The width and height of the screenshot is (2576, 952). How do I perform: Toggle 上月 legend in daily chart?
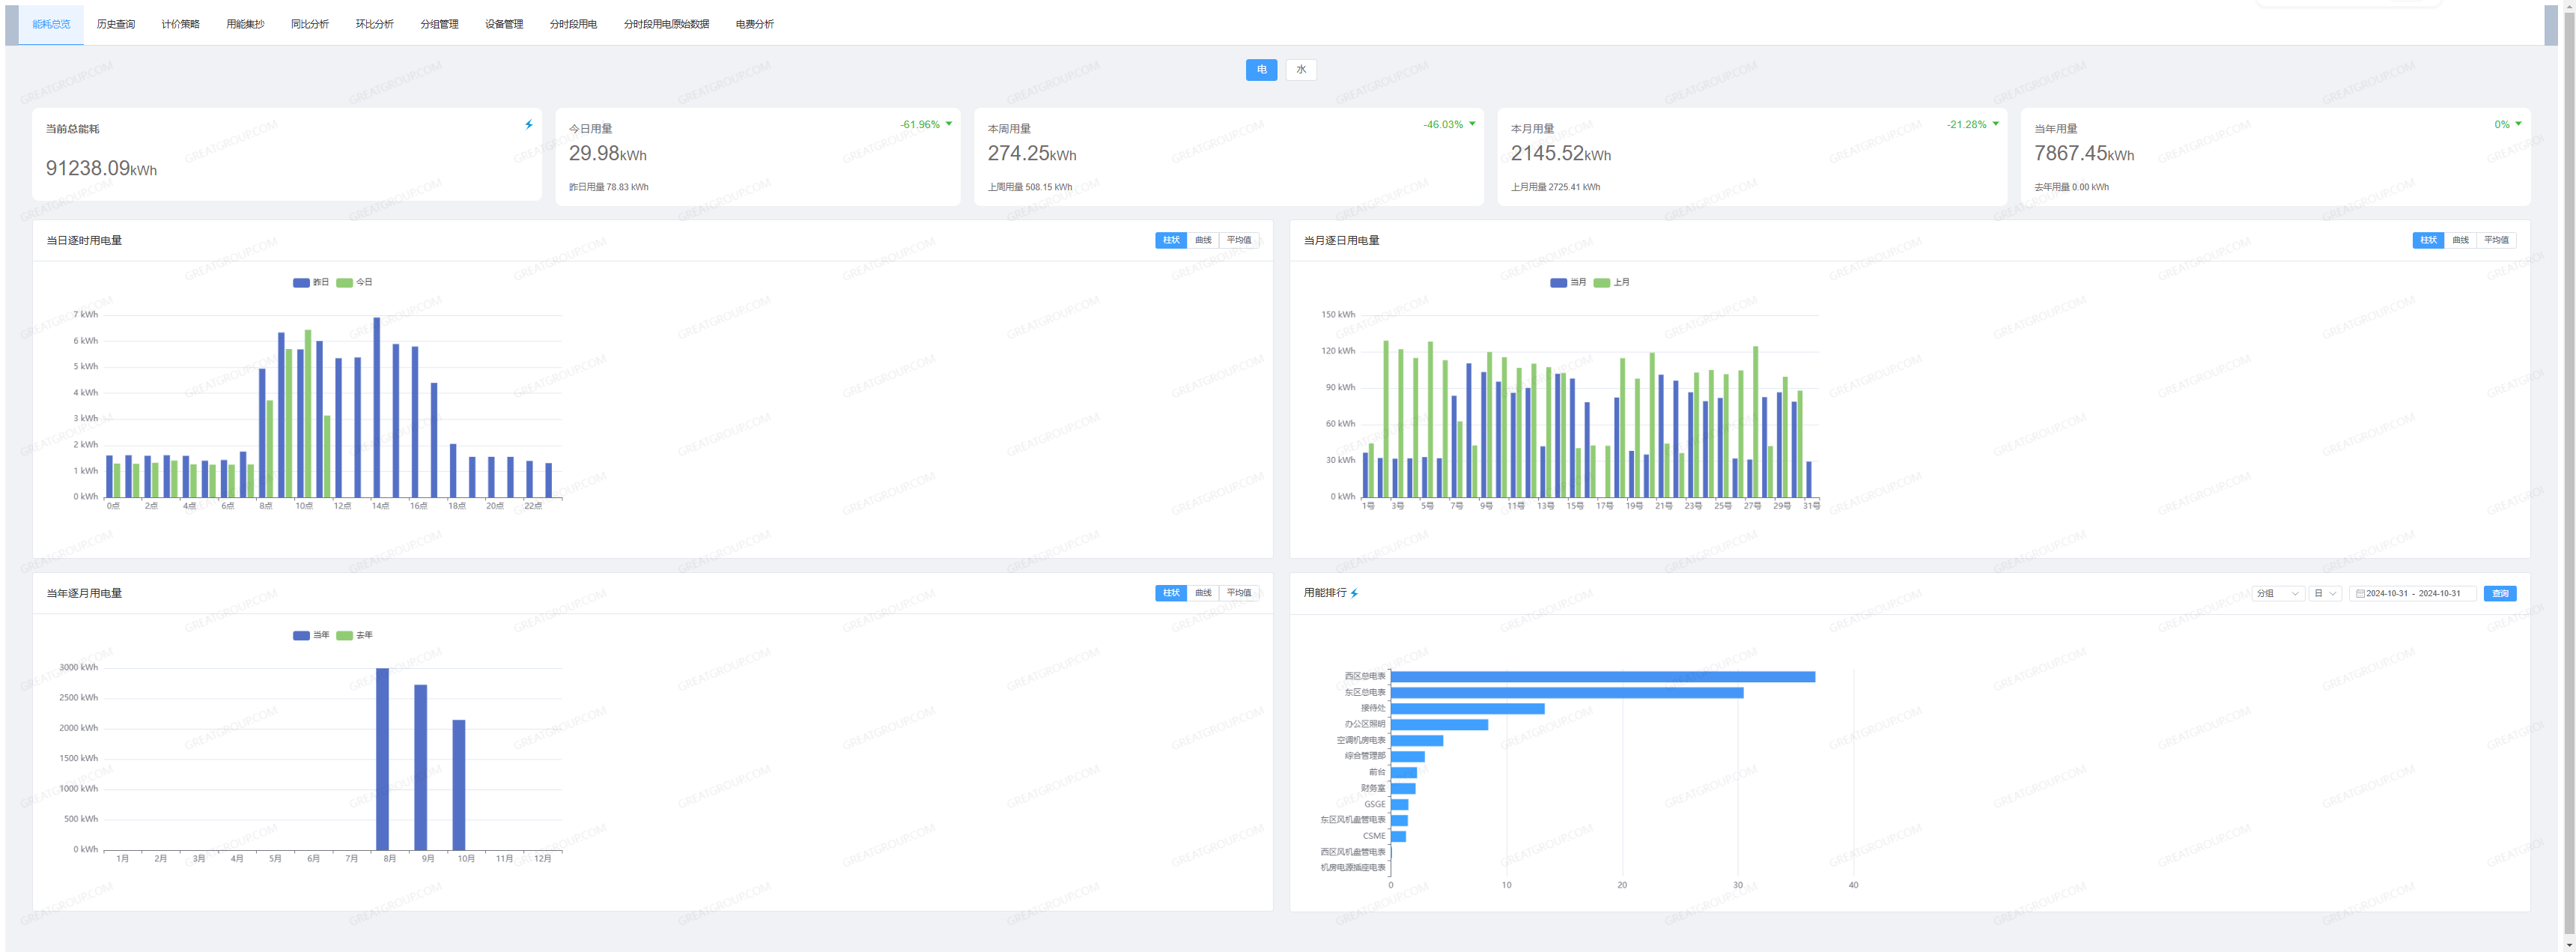point(1611,283)
